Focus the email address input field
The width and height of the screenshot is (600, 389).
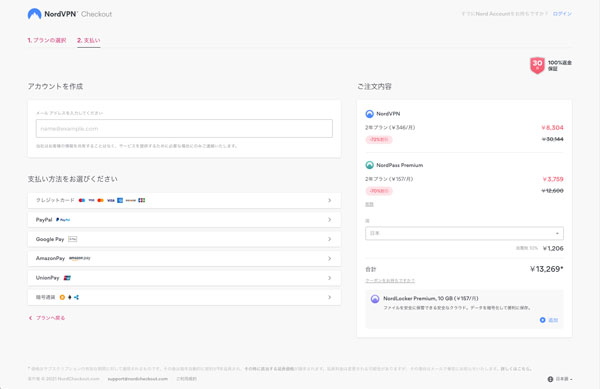coord(184,129)
